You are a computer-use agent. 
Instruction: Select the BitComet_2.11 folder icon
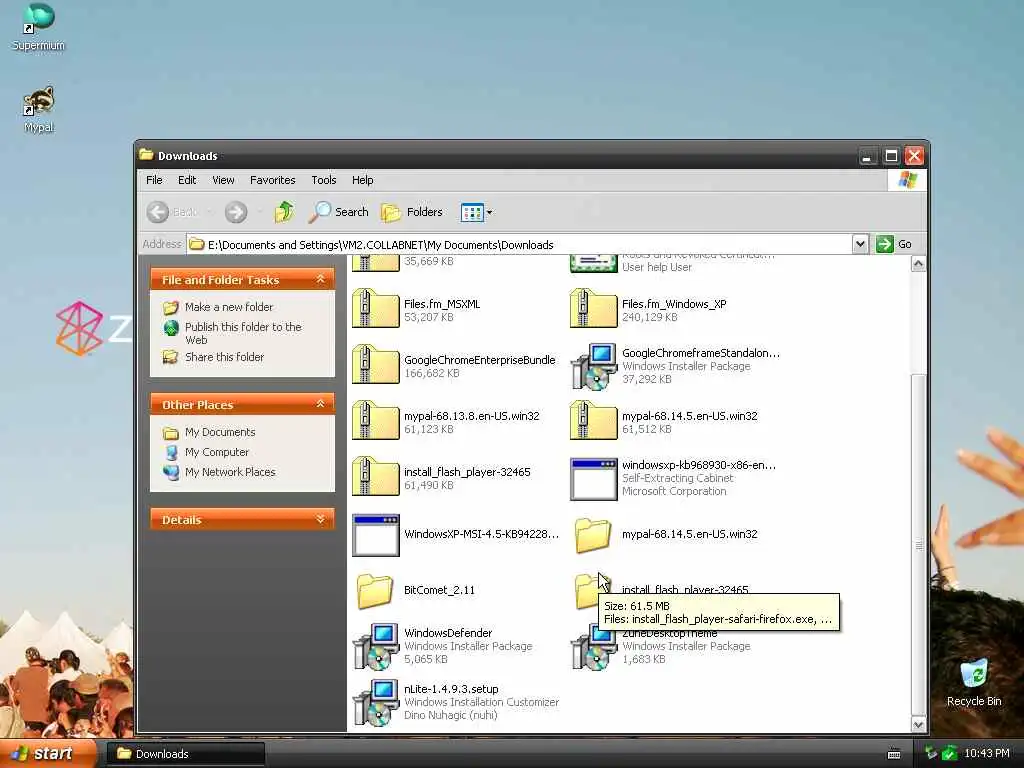pos(375,591)
